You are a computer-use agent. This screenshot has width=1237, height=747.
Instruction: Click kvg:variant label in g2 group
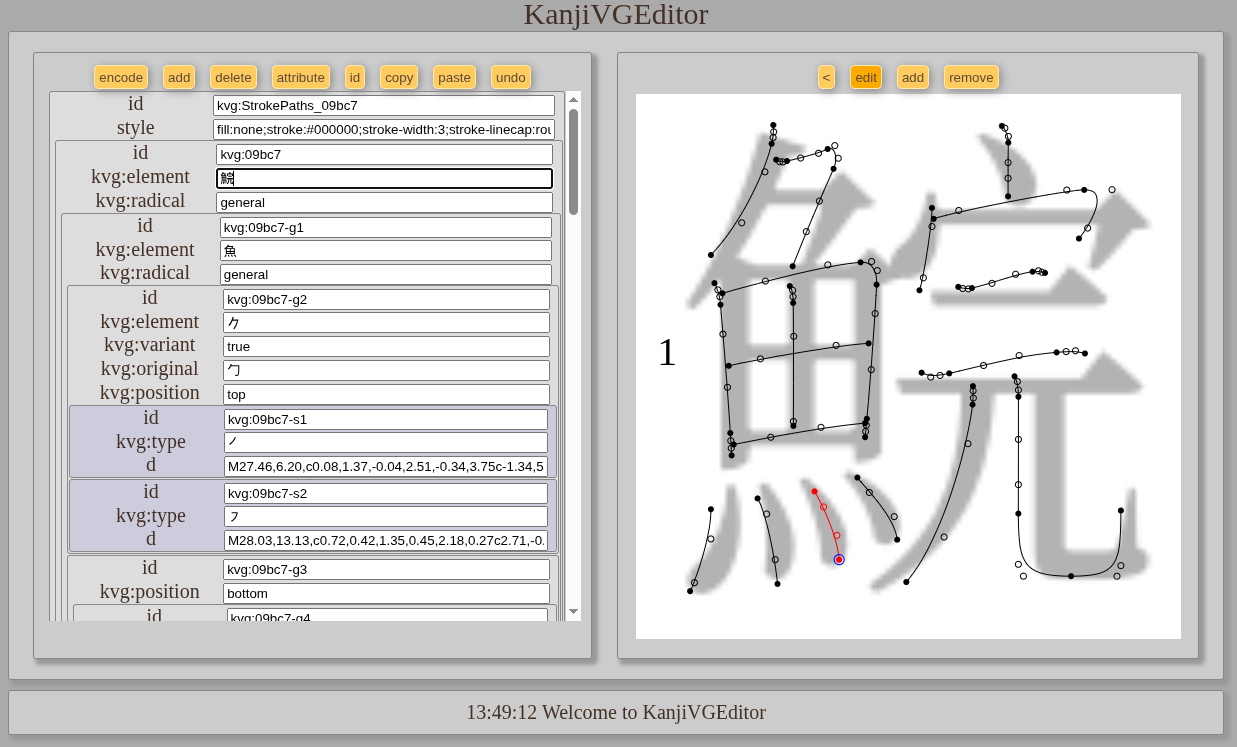coord(150,344)
